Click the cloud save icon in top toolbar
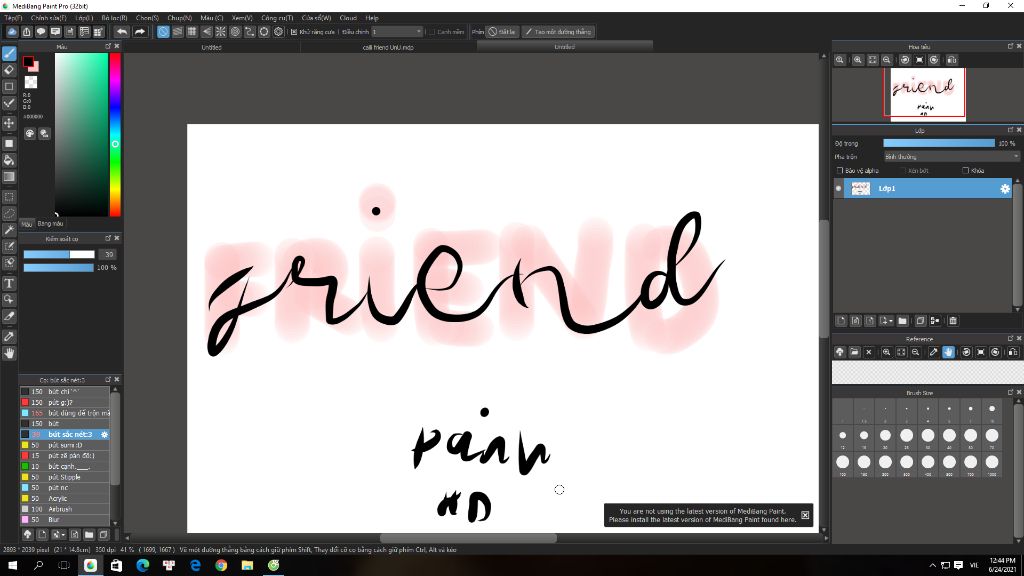1024x576 pixels. pyautogui.click(x=12, y=31)
